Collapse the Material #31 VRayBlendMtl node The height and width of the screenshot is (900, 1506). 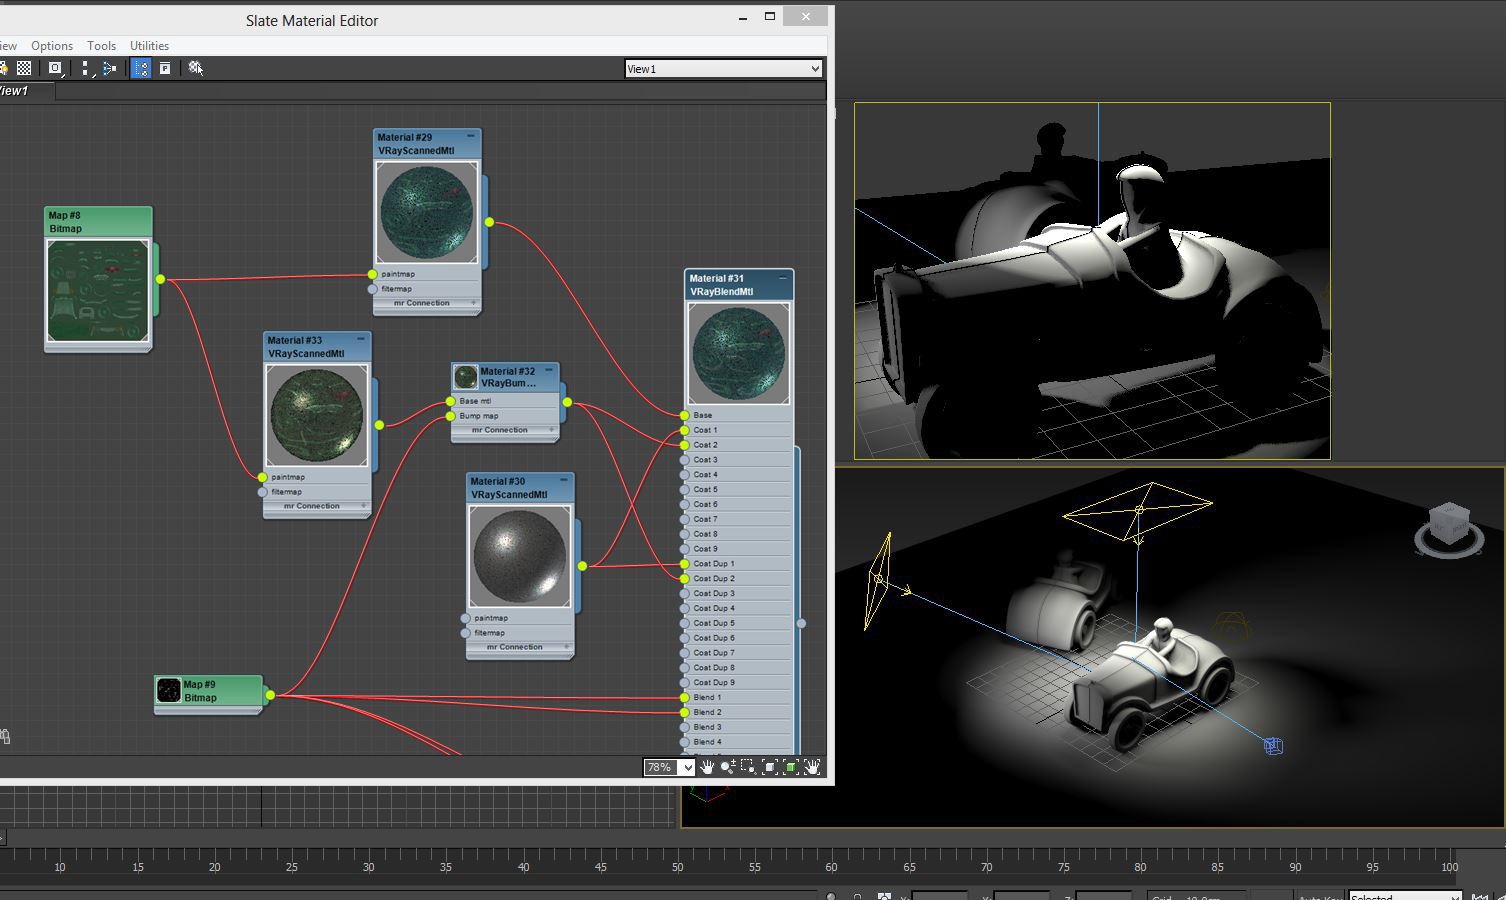(782, 277)
